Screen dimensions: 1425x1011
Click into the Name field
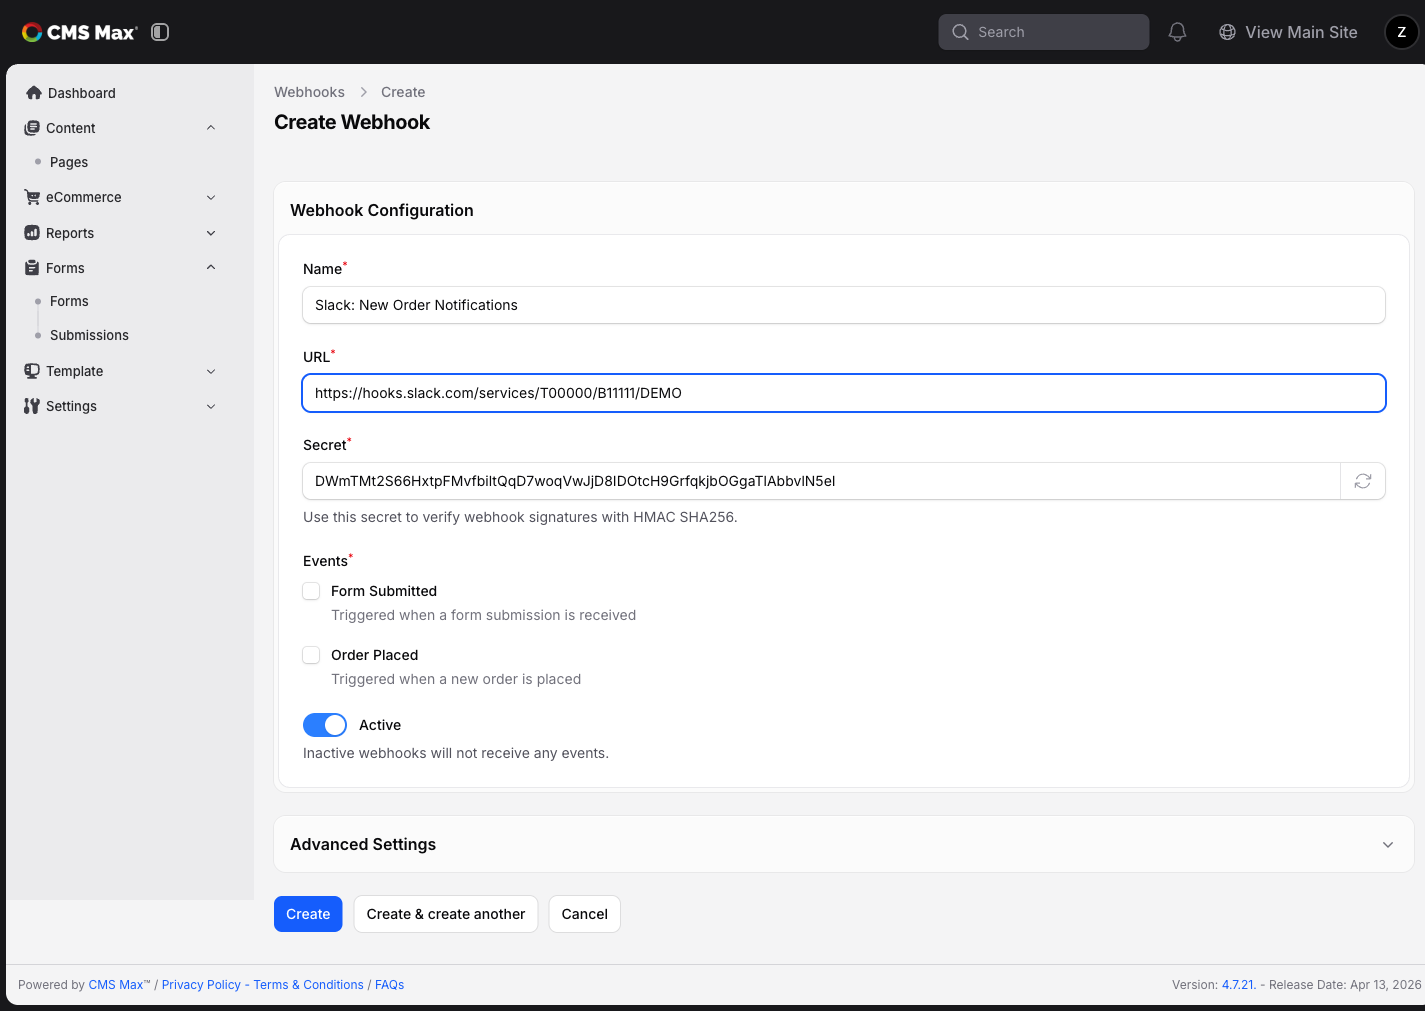click(844, 305)
